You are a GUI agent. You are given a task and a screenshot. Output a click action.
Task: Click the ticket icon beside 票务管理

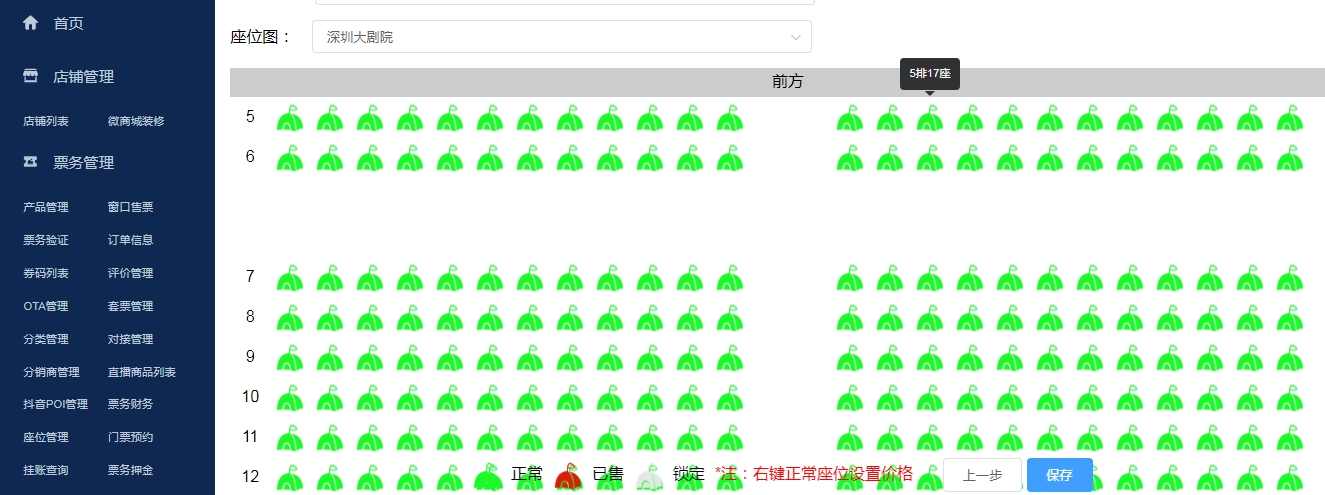coord(31,162)
